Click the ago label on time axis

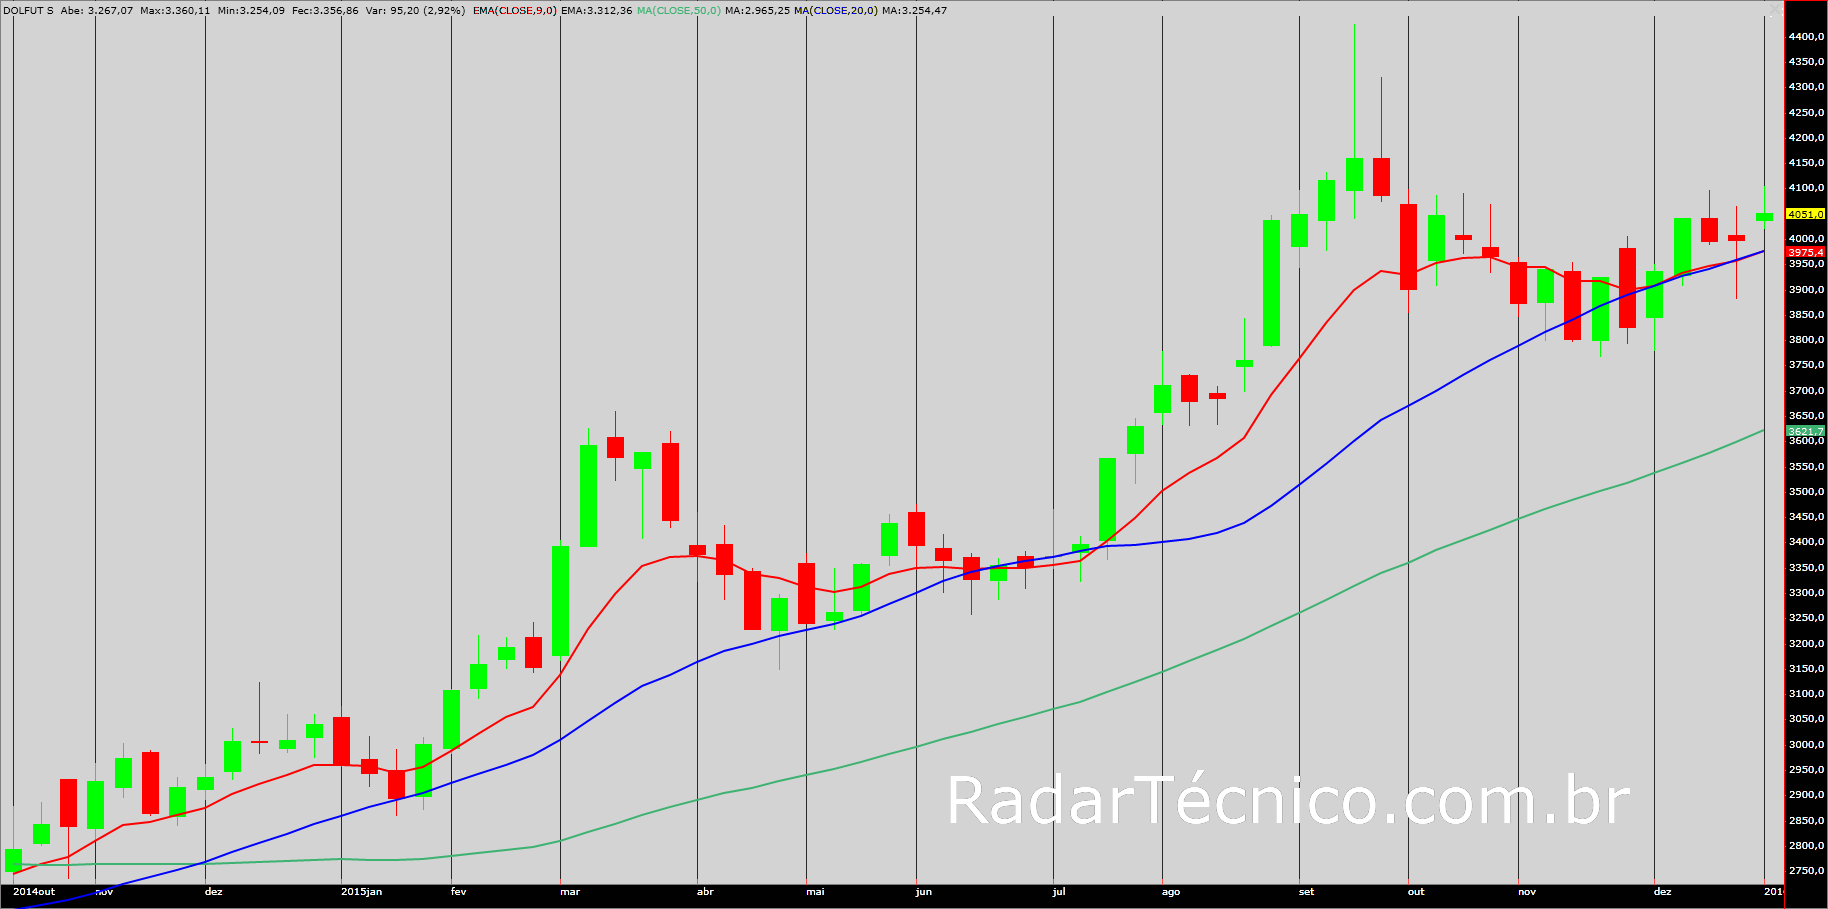pos(1171,891)
